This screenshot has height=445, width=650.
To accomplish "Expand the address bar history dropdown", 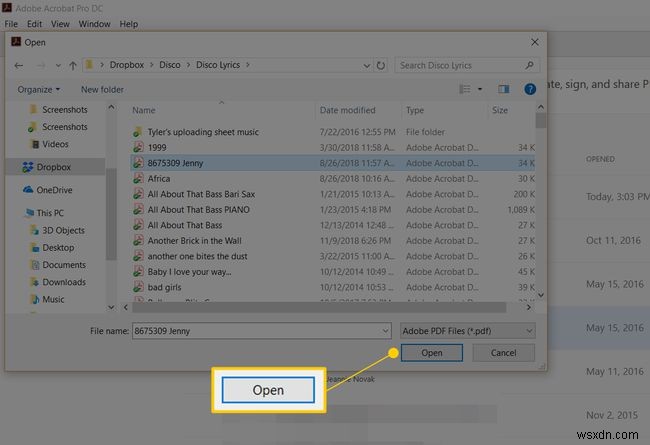I will pos(366,66).
